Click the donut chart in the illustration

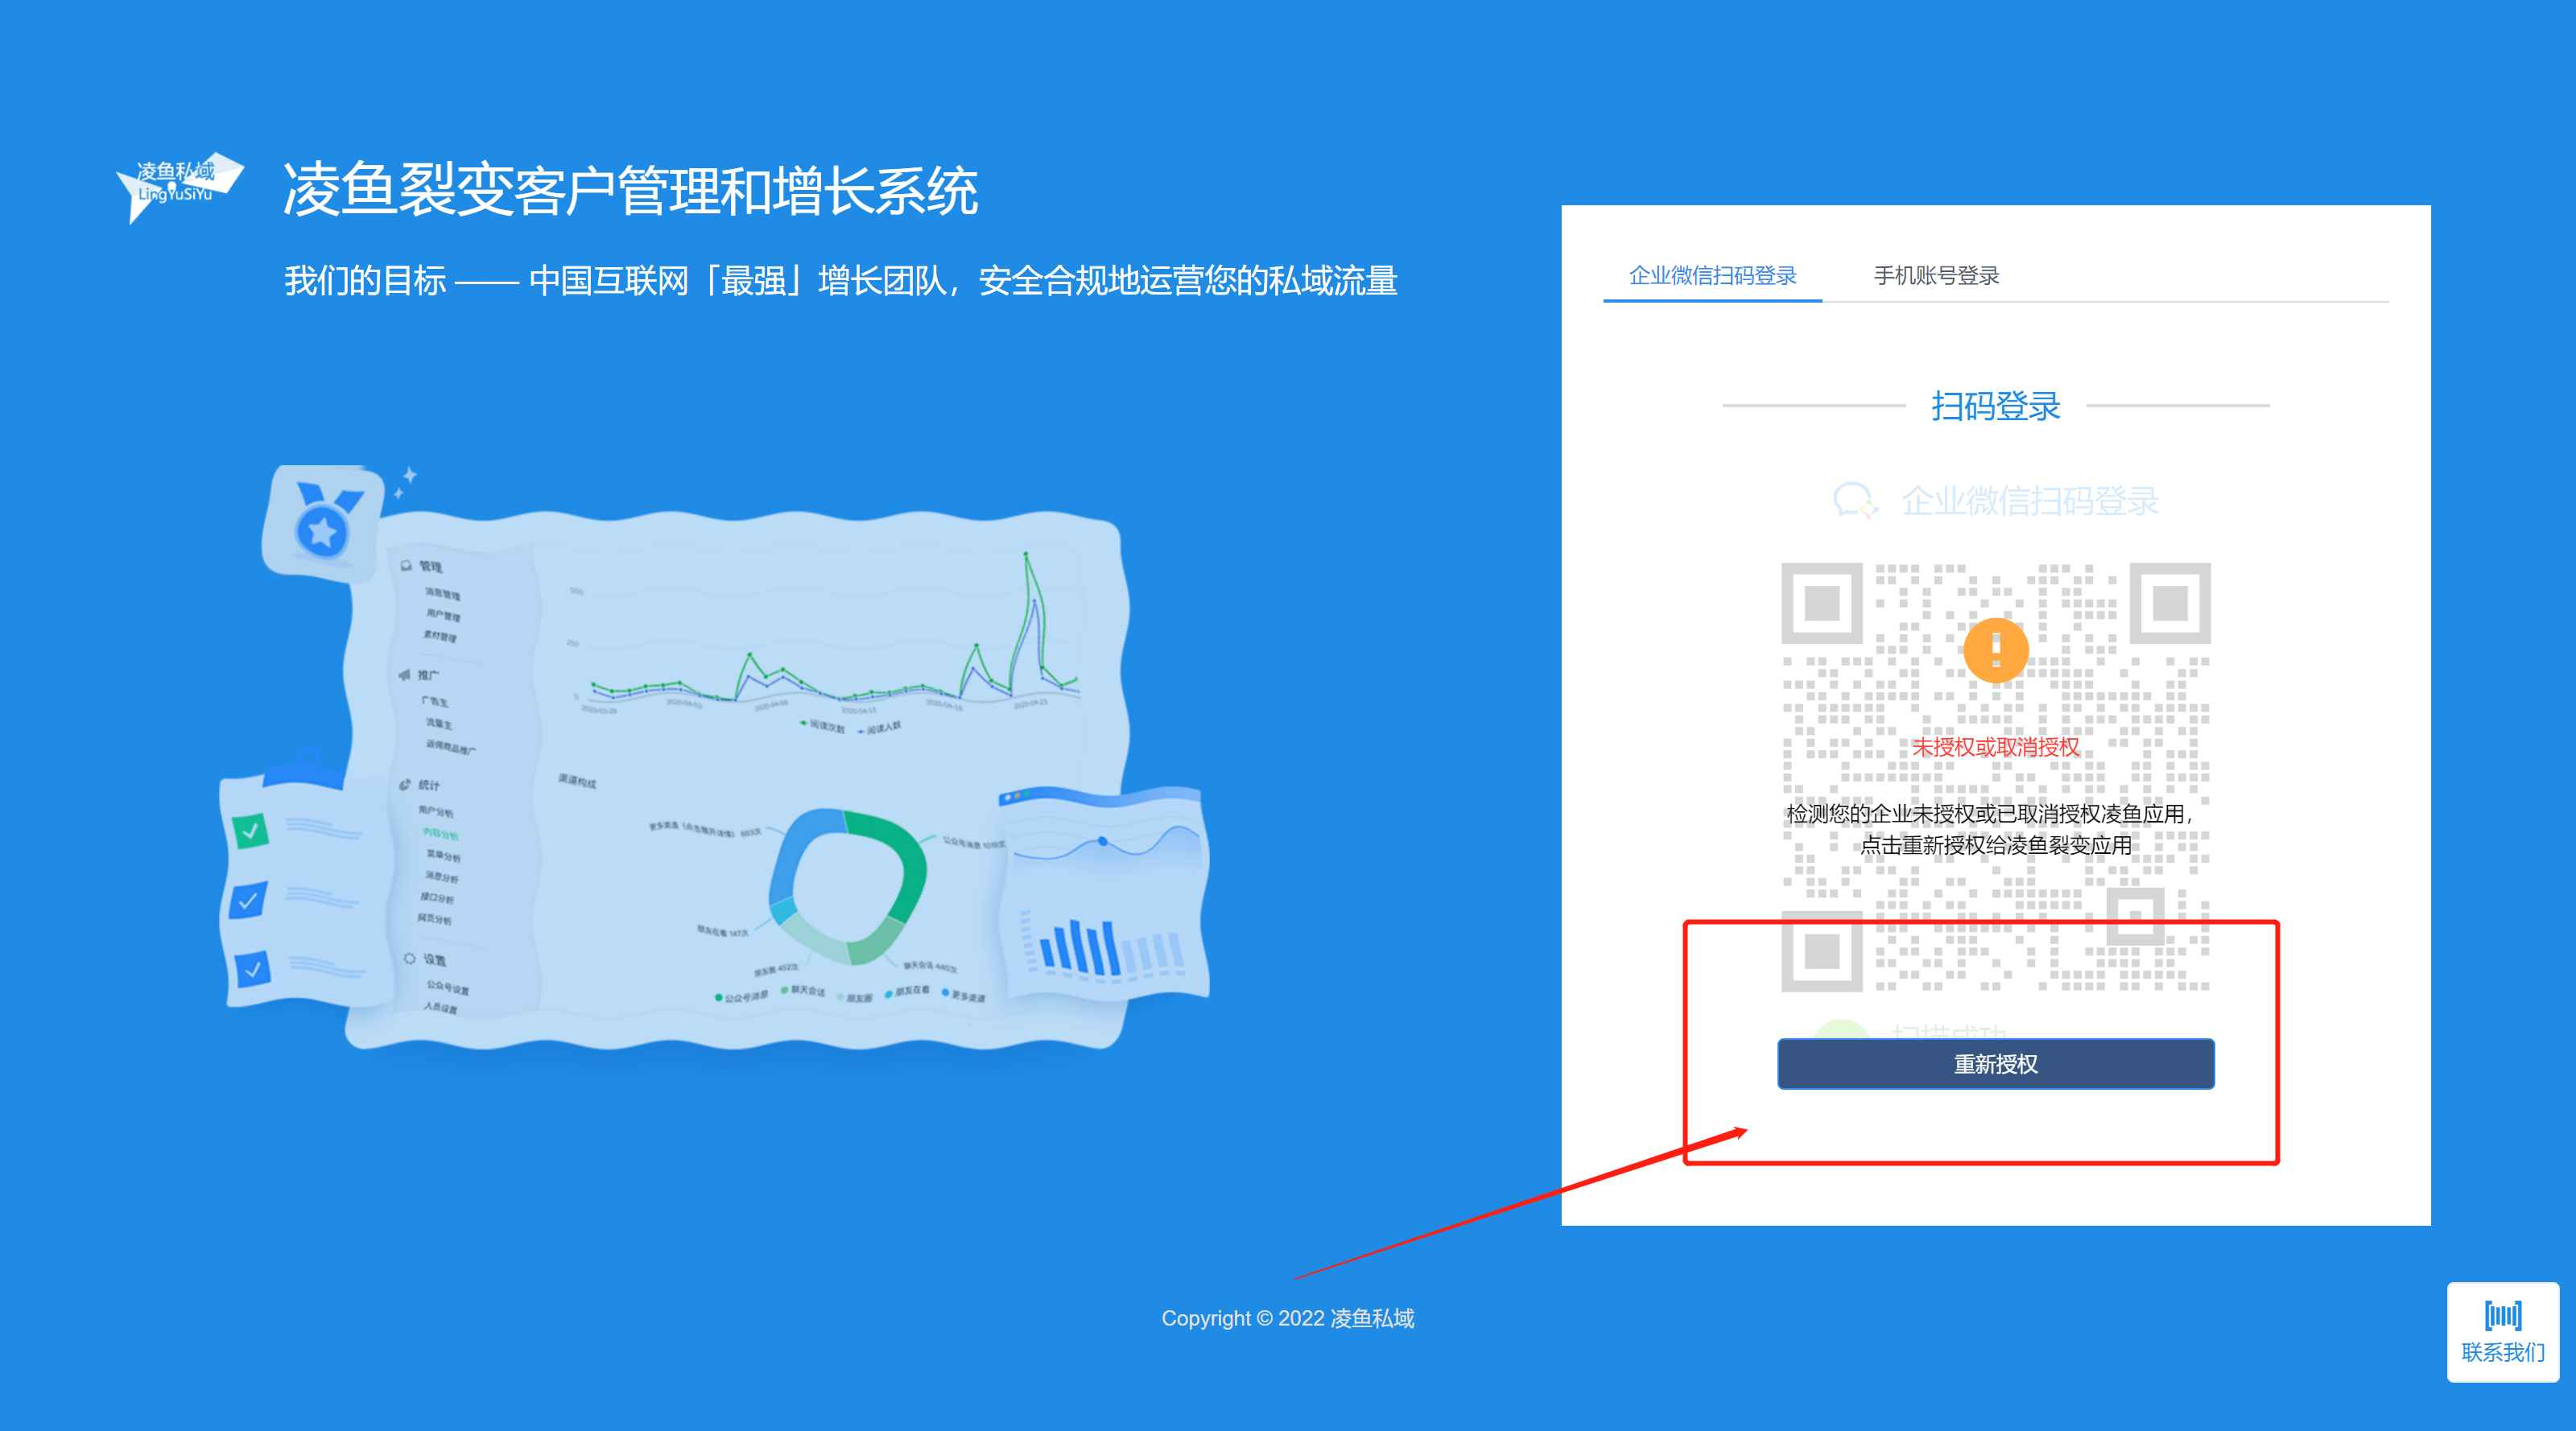[x=848, y=886]
